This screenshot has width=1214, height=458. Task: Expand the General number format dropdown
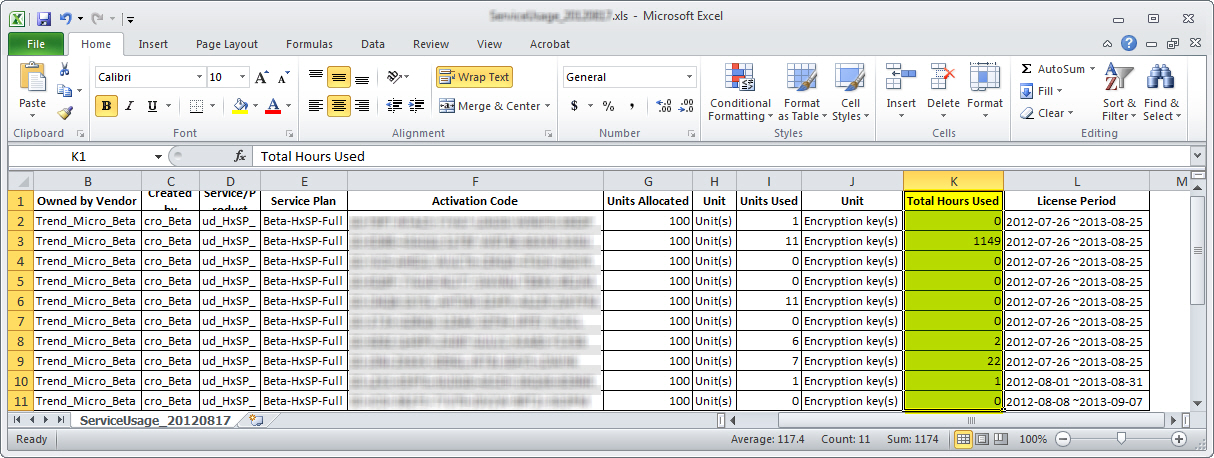pos(689,78)
